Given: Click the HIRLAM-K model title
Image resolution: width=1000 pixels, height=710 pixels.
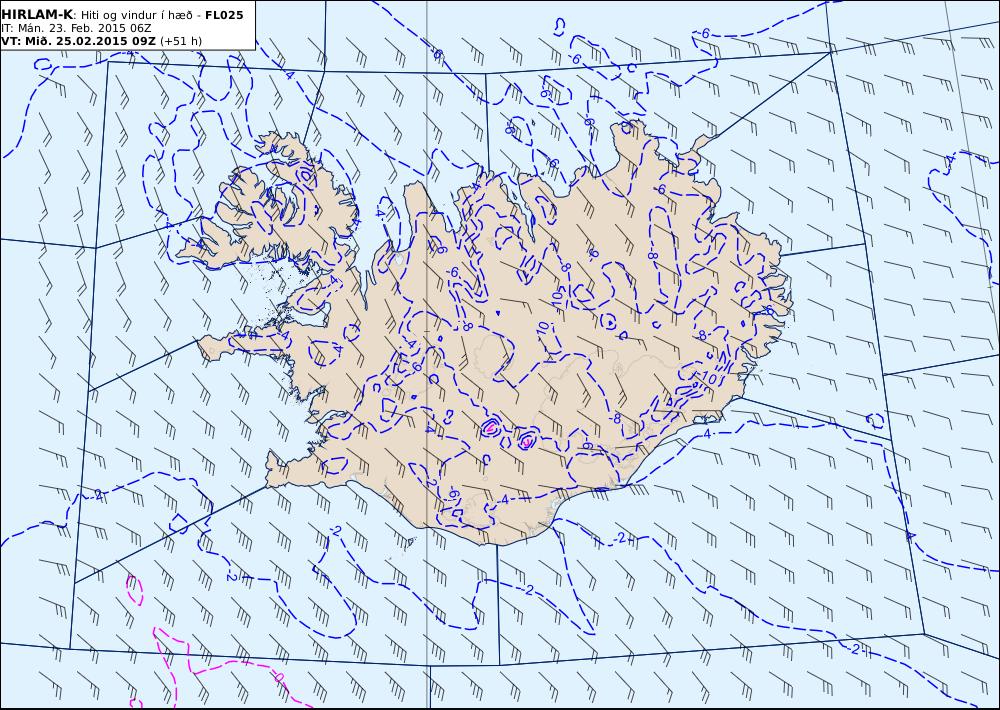Looking at the screenshot, I should pyautogui.click(x=37, y=15).
